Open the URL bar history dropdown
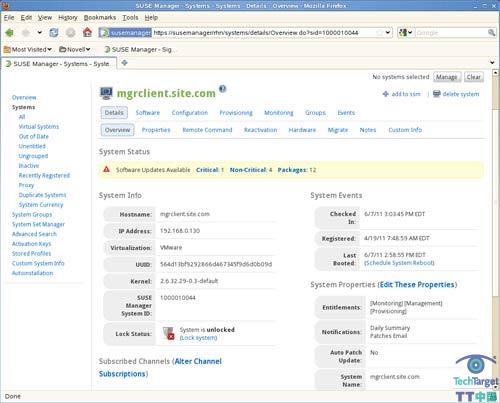 coord(388,33)
